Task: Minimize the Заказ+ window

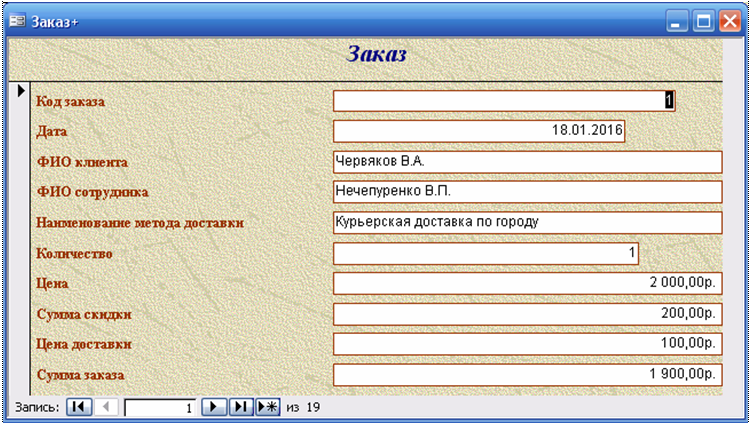Action: [679, 20]
